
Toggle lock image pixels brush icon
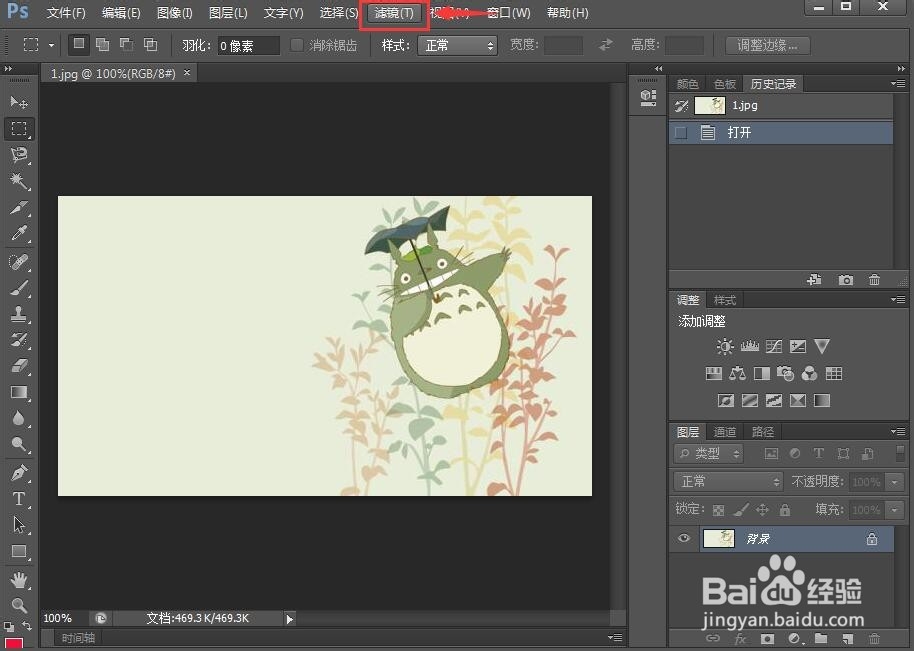click(x=741, y=510)
